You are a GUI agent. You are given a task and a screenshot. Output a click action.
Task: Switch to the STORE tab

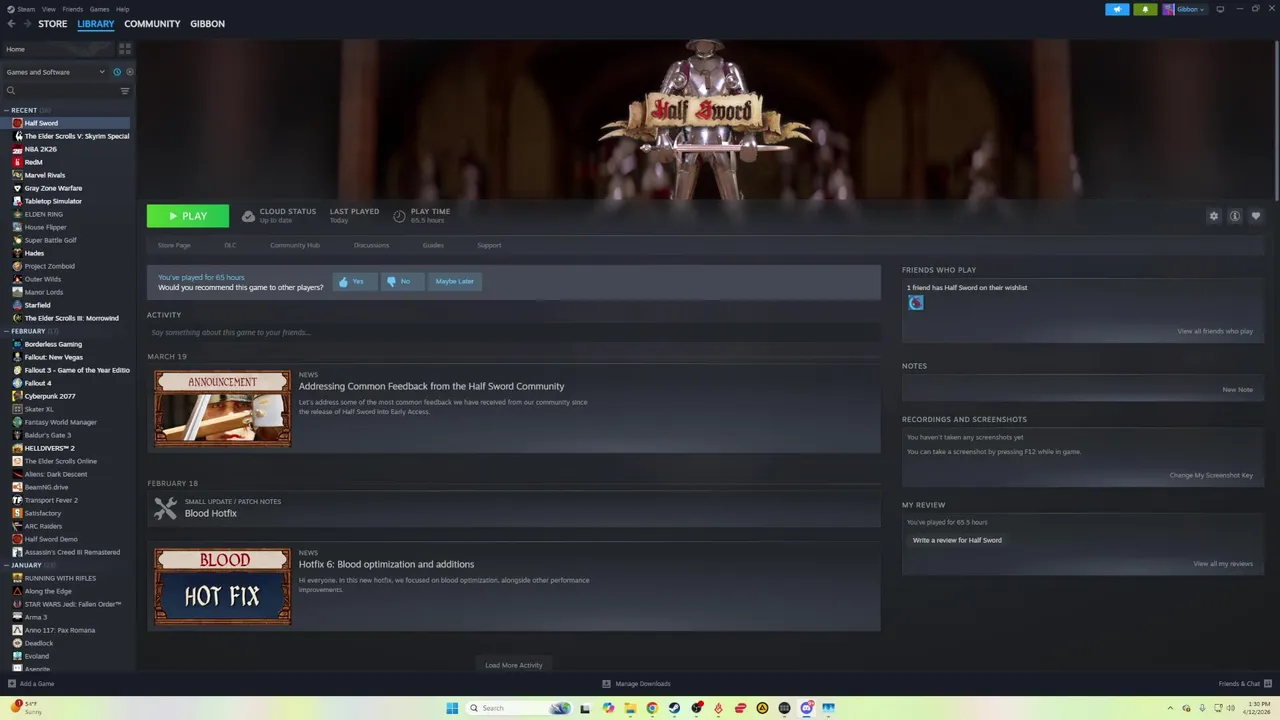point(53,24)
